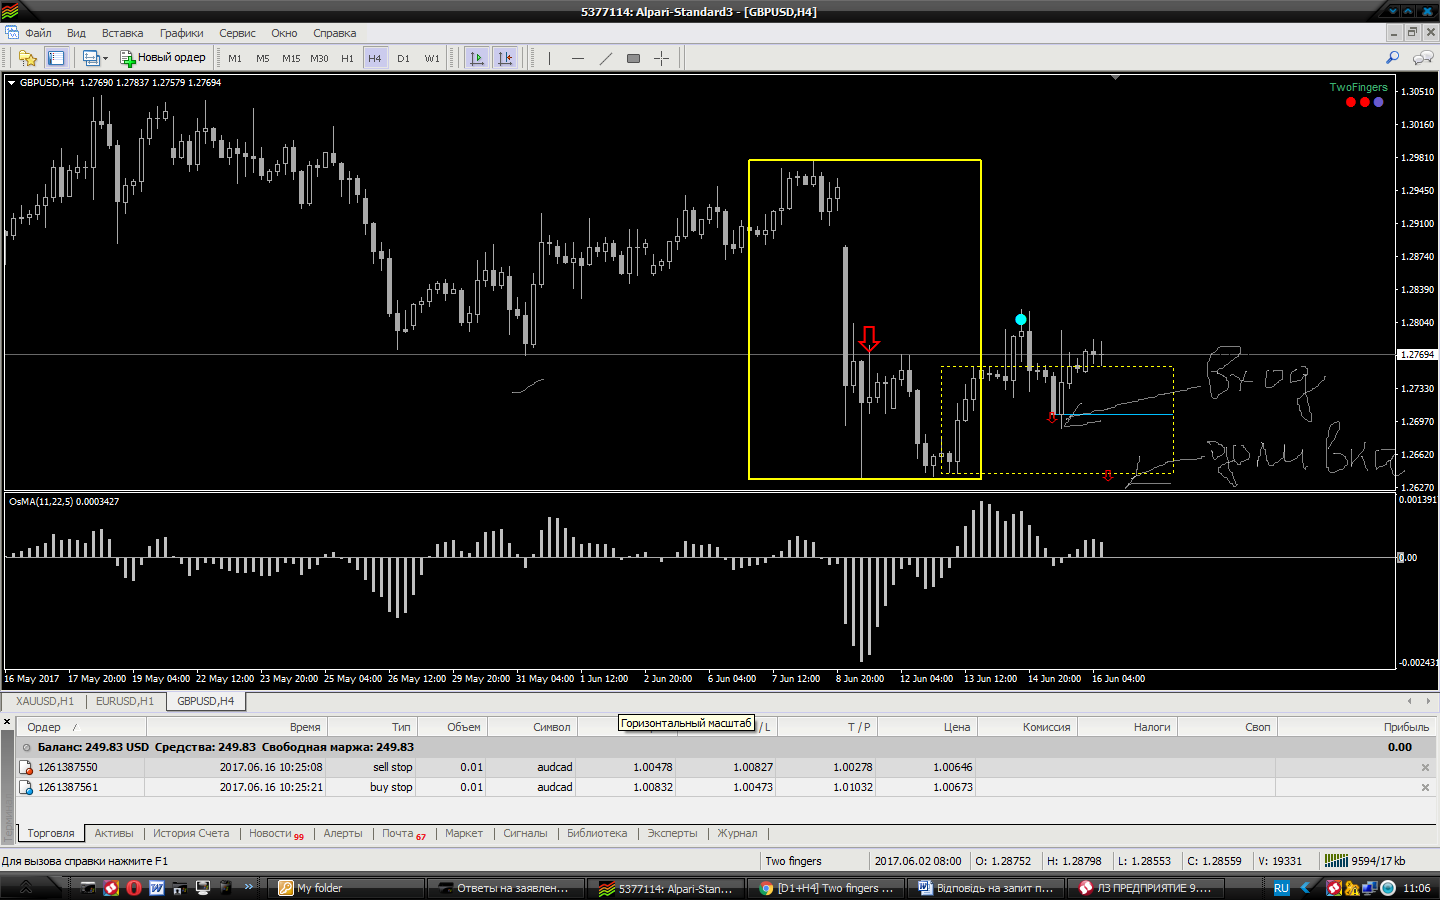Open the Окно menu

click(284, 33)
